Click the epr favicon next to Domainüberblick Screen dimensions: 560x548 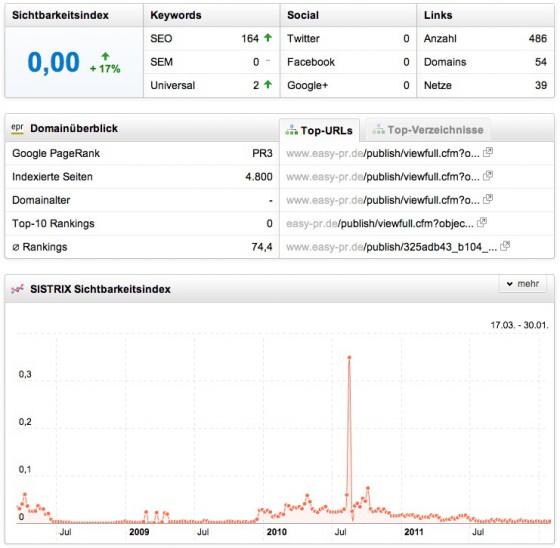pos(17,128)
